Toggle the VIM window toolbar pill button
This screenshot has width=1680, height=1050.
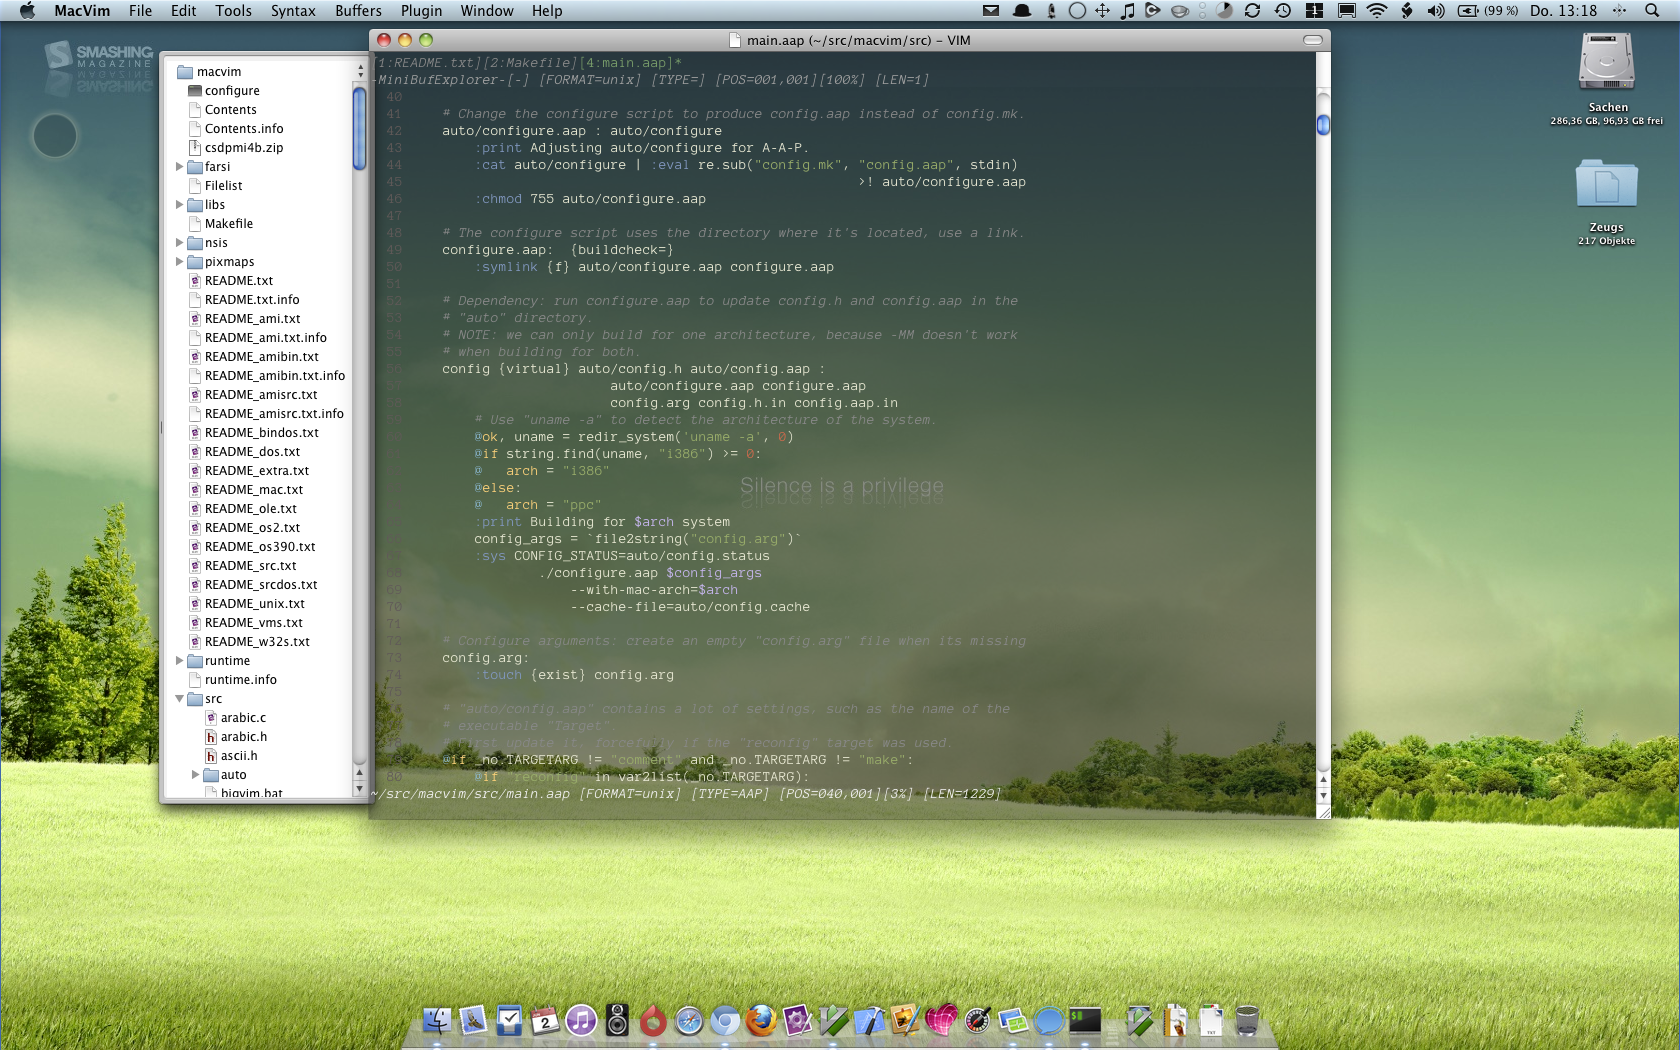coord(1313,40)
